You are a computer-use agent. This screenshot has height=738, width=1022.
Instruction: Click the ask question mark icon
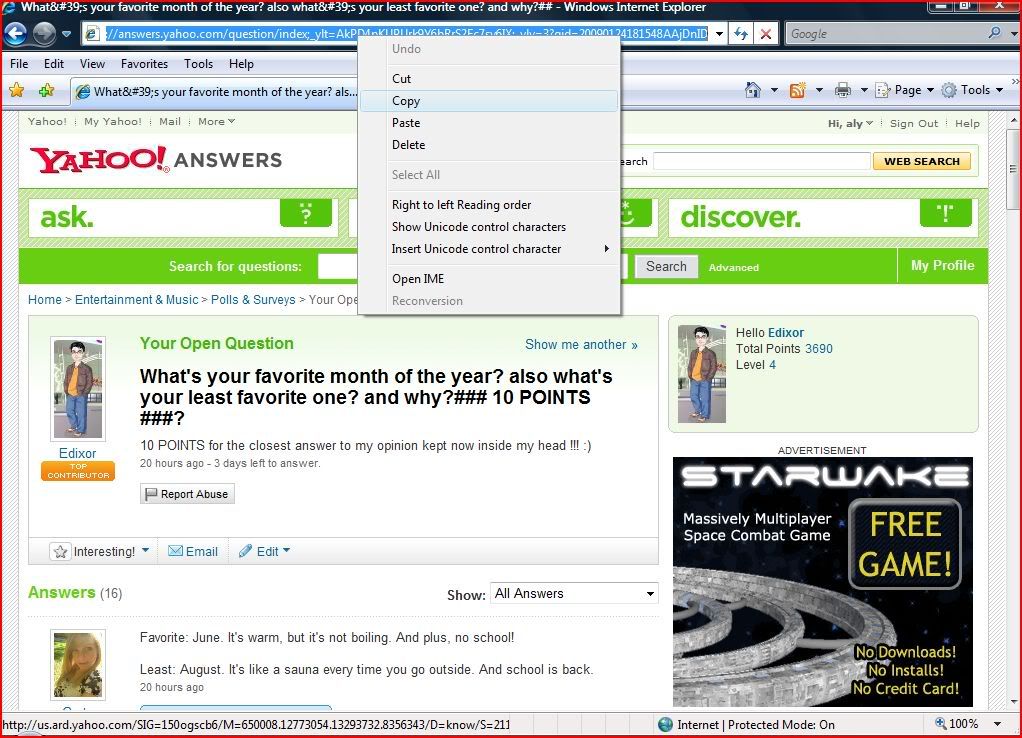click(306, 213)
